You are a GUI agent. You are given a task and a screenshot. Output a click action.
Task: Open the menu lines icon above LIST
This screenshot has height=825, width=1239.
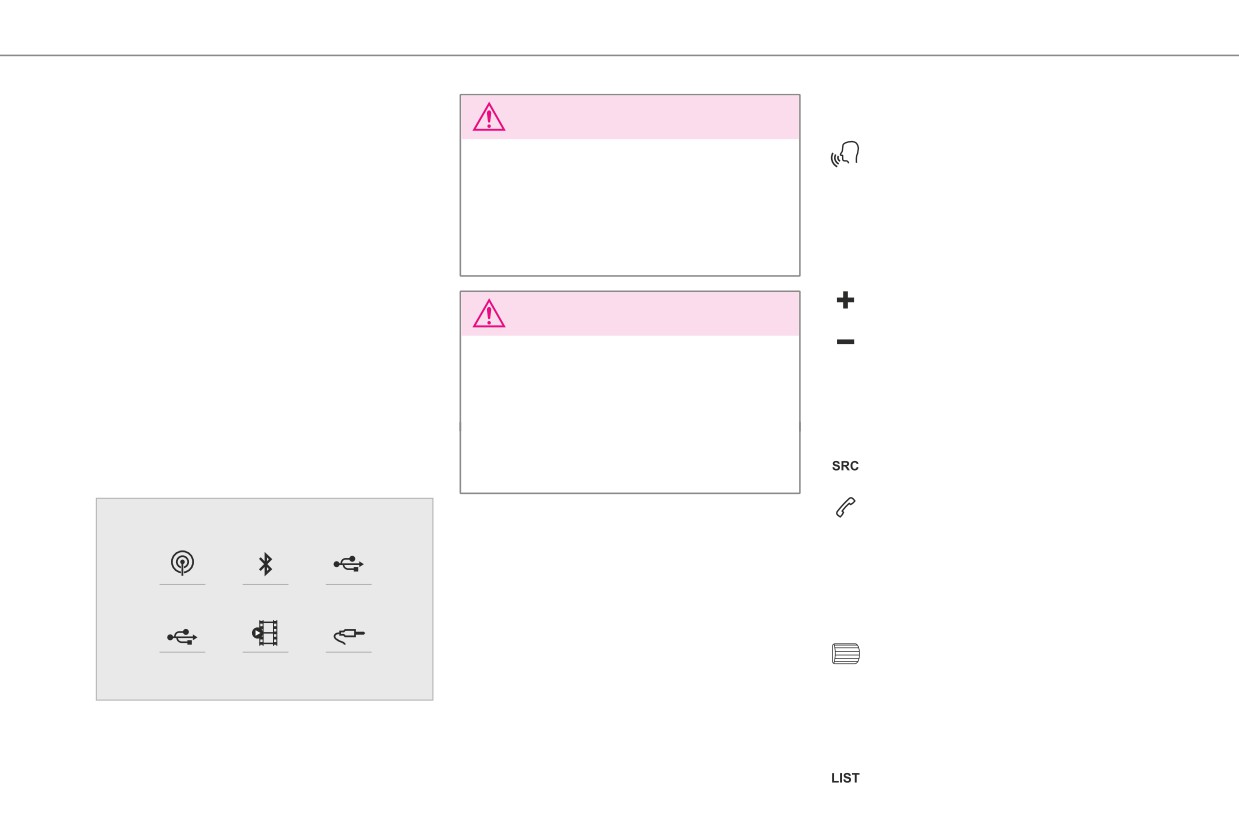(845, 654)
